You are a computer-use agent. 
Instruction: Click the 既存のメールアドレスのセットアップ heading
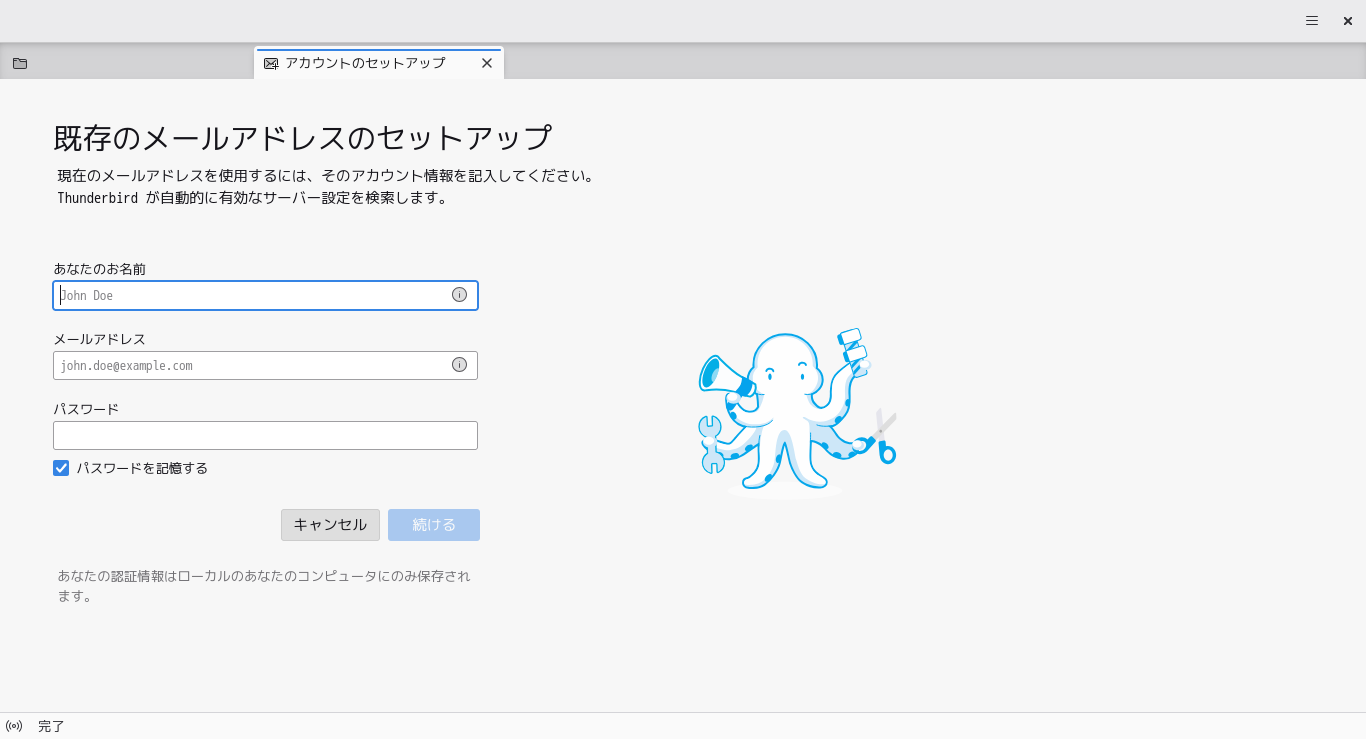(x=303, y=138)
